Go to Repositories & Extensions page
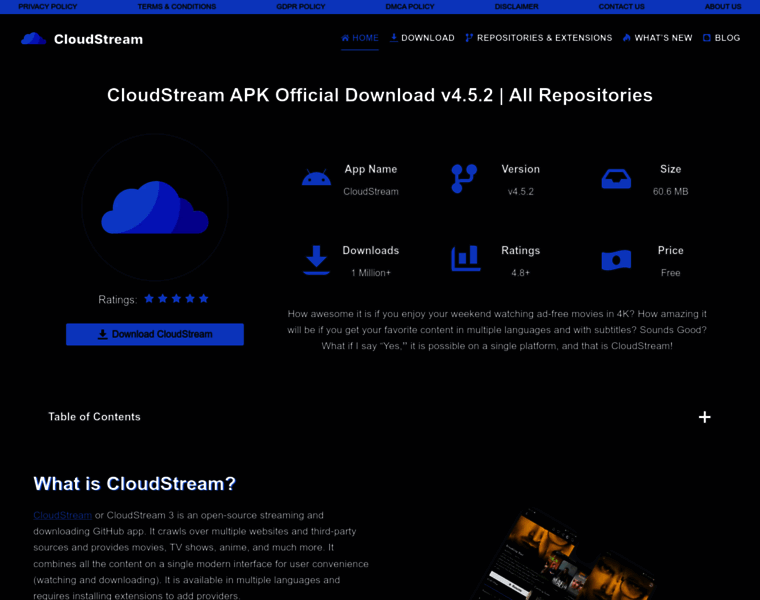The height and width of the screenshot is (600, 760). click(538, 38)
